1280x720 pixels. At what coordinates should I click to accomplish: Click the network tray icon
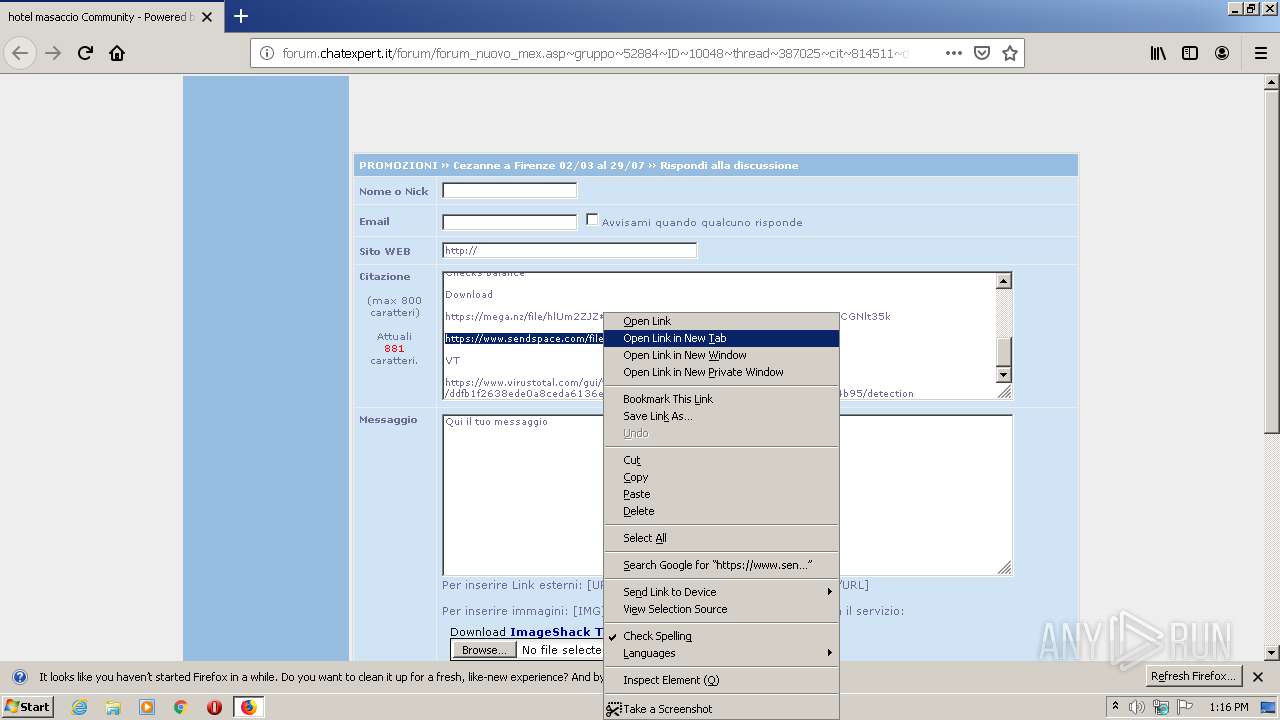pos(1161,707)
